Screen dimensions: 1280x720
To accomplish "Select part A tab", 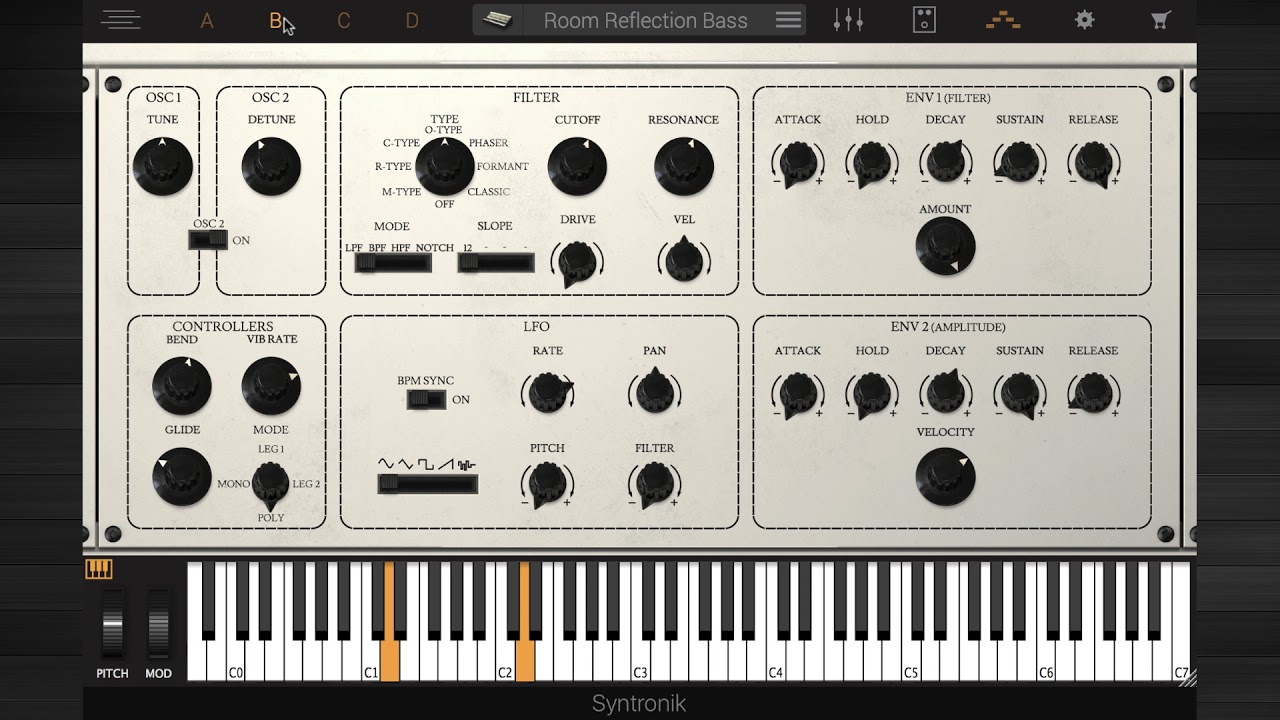I will 207,21.
